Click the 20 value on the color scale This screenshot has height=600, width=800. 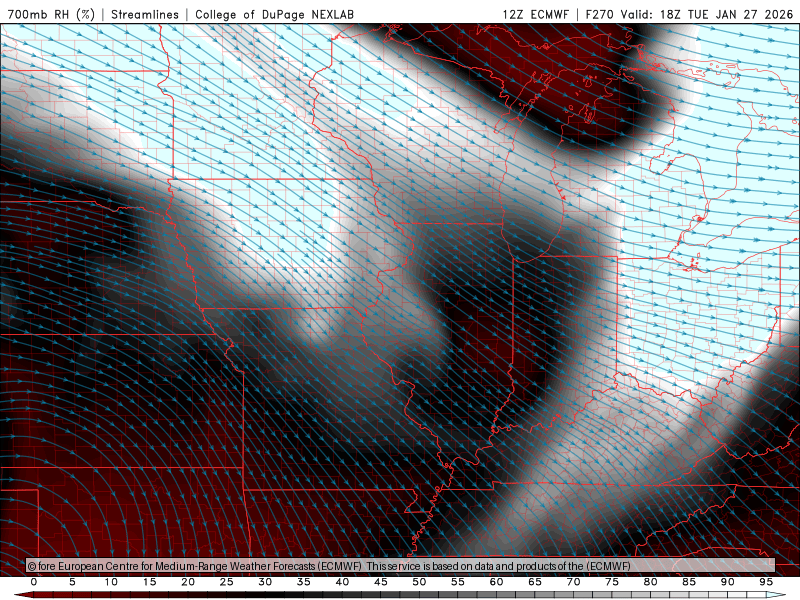pos(188,582)
